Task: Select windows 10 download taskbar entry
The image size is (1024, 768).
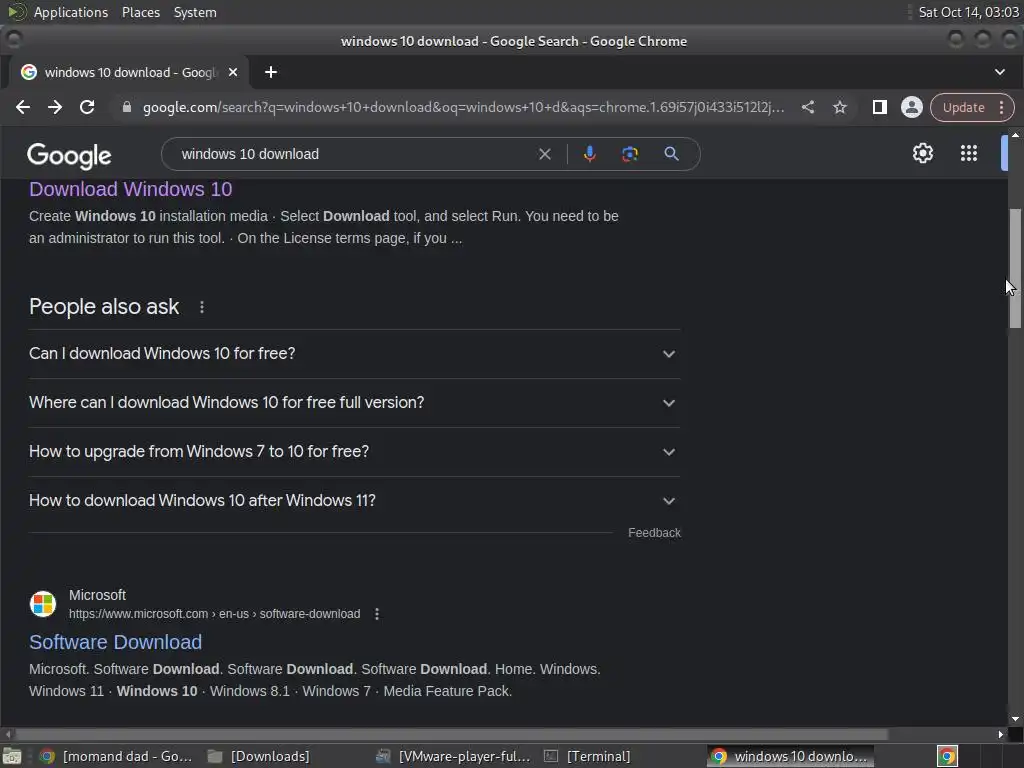Action: pyautogui.click(x=791, y=756)
